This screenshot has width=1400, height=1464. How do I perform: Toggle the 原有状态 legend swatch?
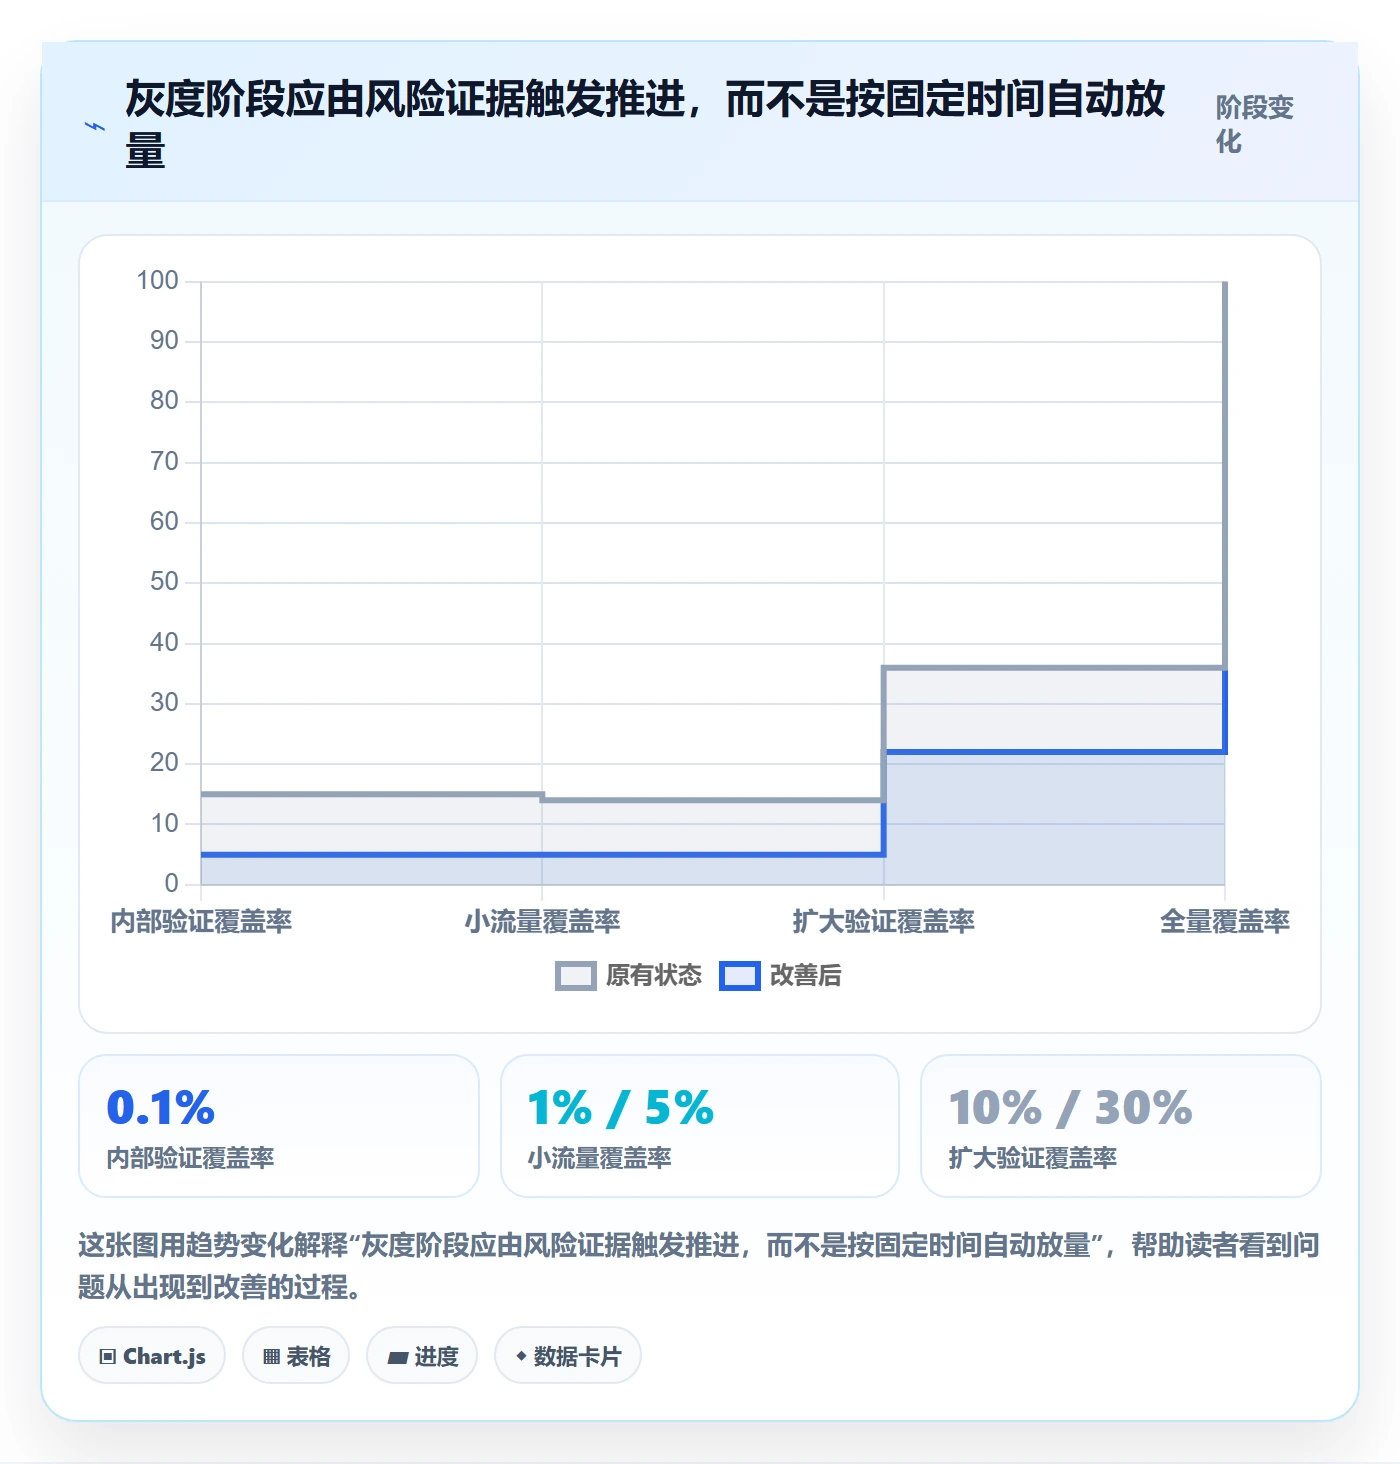pyautogui.click(x=575, y=976)
